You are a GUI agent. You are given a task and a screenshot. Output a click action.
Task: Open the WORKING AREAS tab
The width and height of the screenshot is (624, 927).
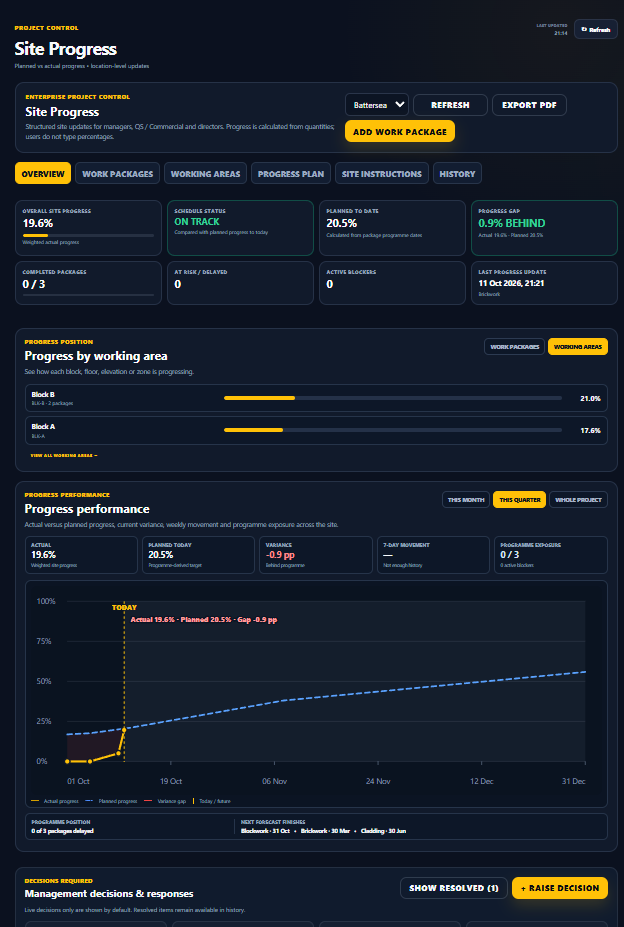[205, 173]
